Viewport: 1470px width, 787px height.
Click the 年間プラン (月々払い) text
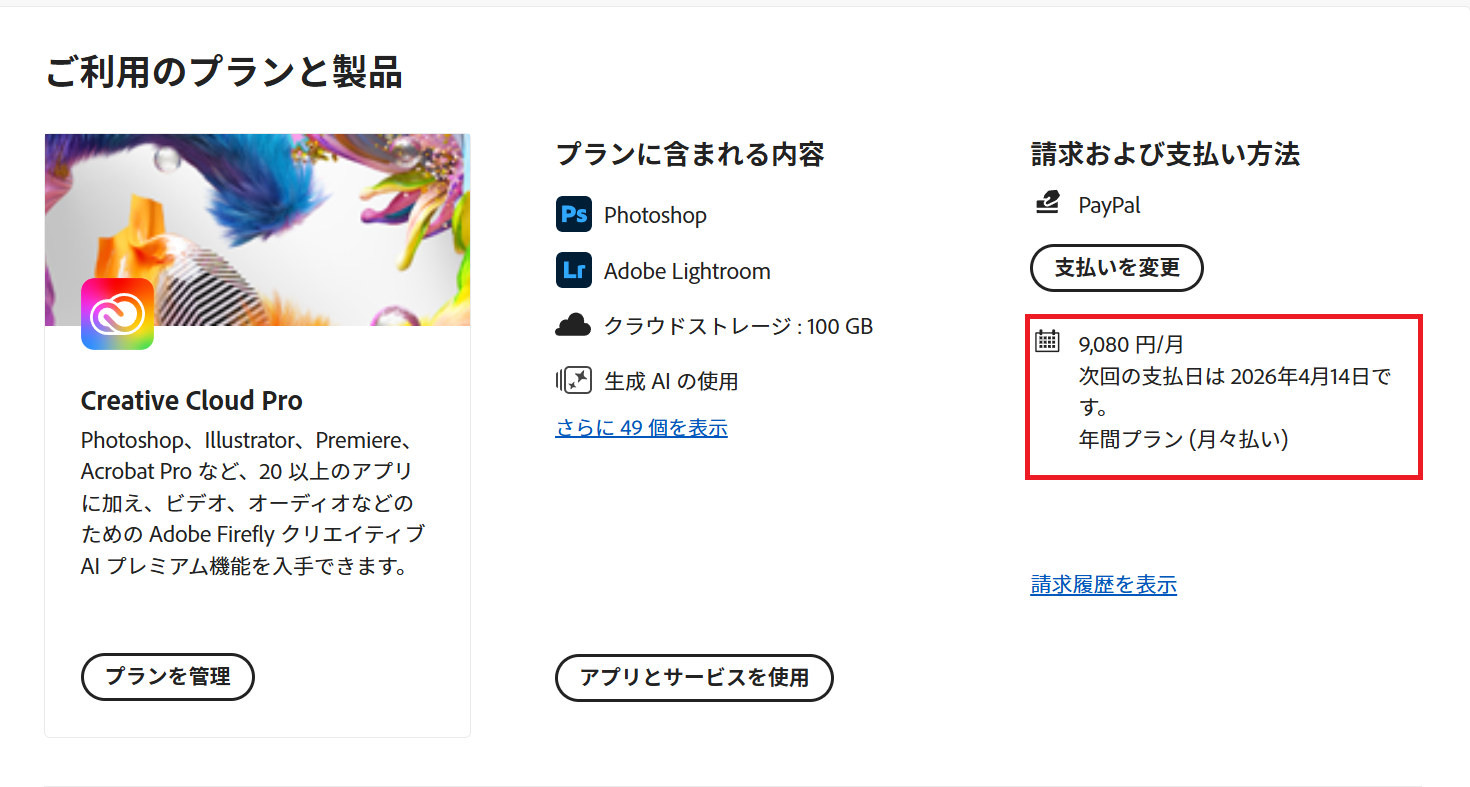1183,439
